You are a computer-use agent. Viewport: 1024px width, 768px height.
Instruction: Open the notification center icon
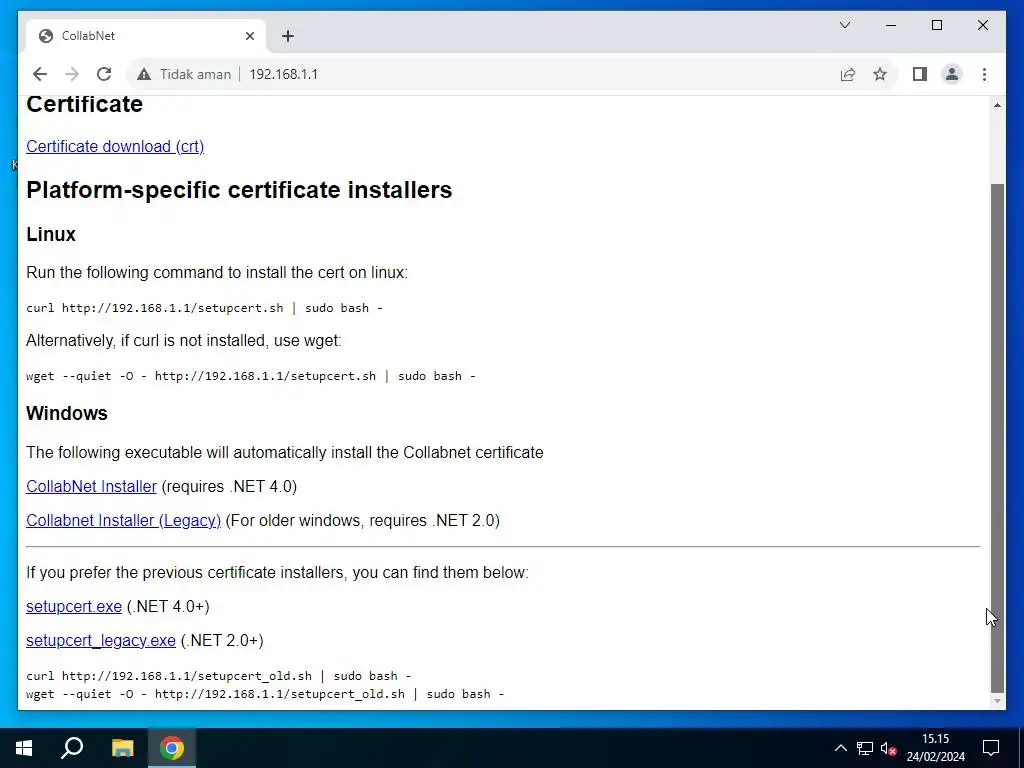pyautogui.click(x=991, y=748)
